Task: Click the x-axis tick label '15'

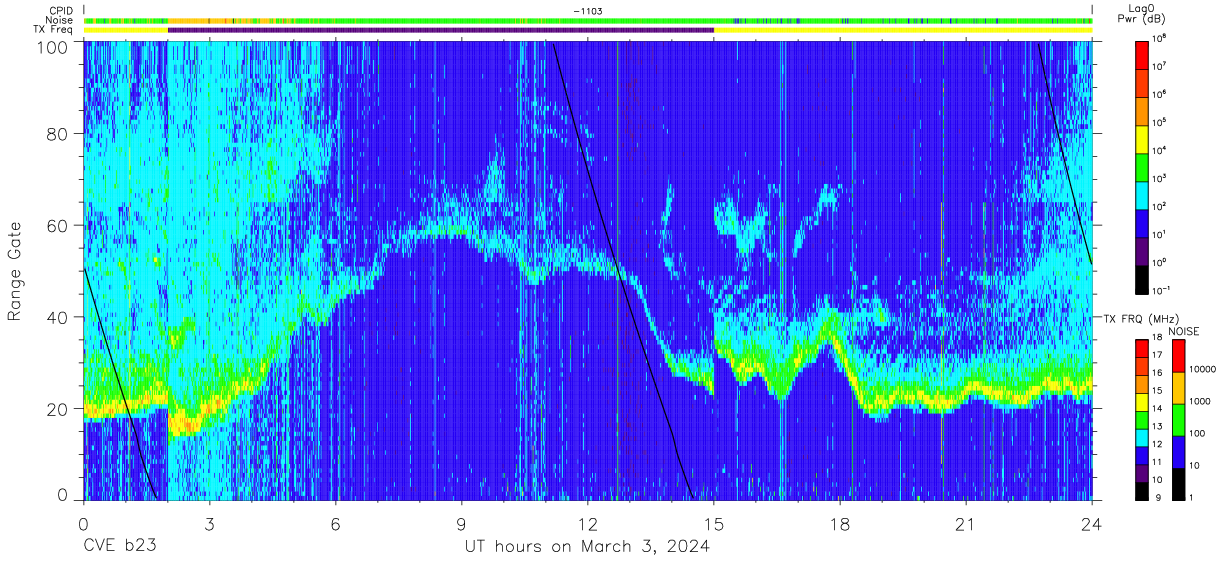Action: pyautogui.click(x=713, y=523)
